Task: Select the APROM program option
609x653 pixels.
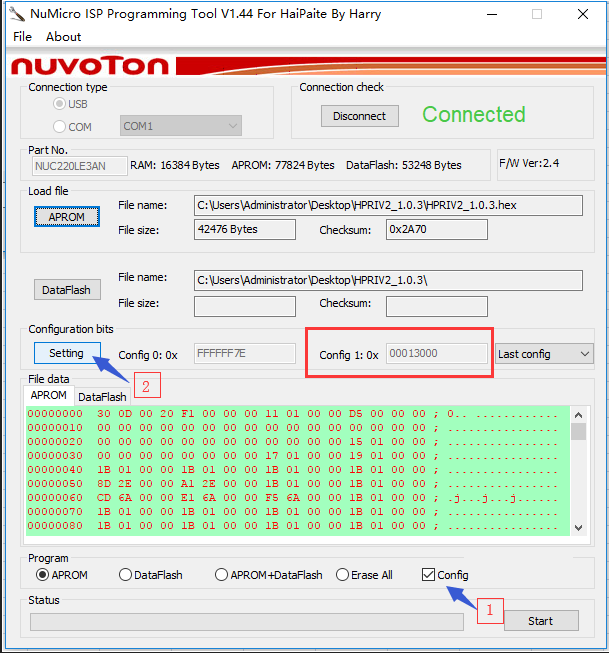Action: click(62, 575)
